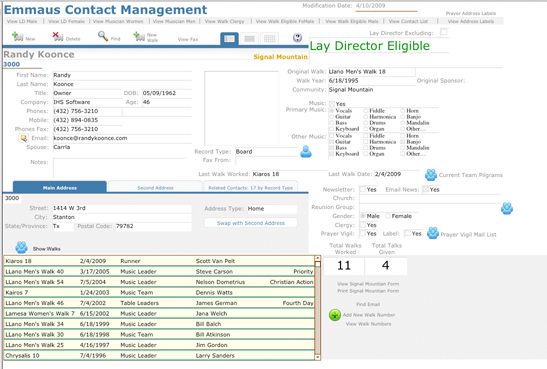Click the Notes text area

point(119,168)
